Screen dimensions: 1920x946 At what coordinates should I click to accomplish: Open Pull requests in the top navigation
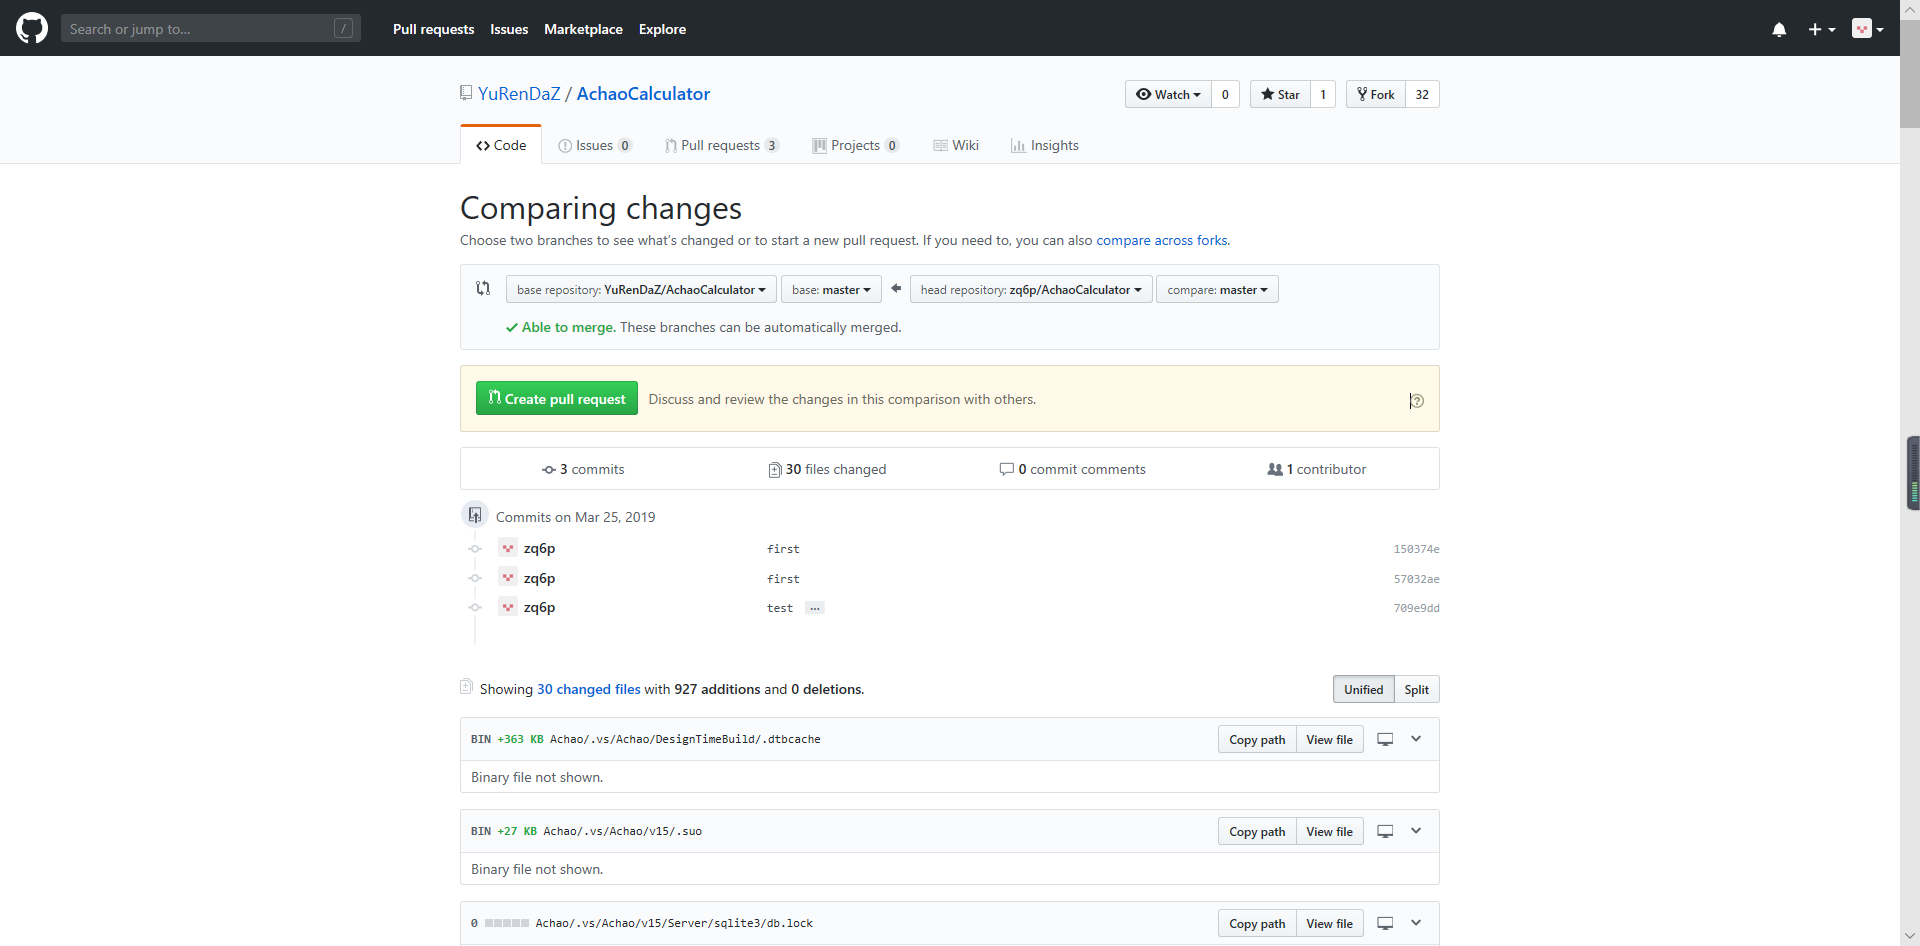coord(433,29)
